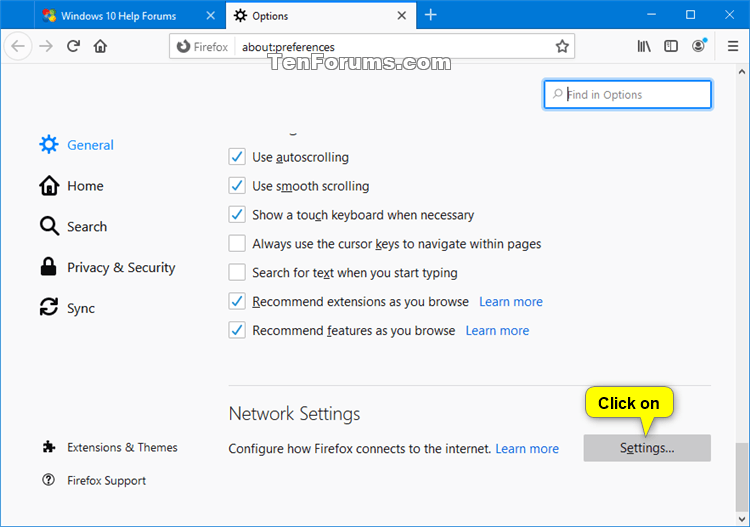
Task: Enable Search for text when typing
Action: point(237,273)
